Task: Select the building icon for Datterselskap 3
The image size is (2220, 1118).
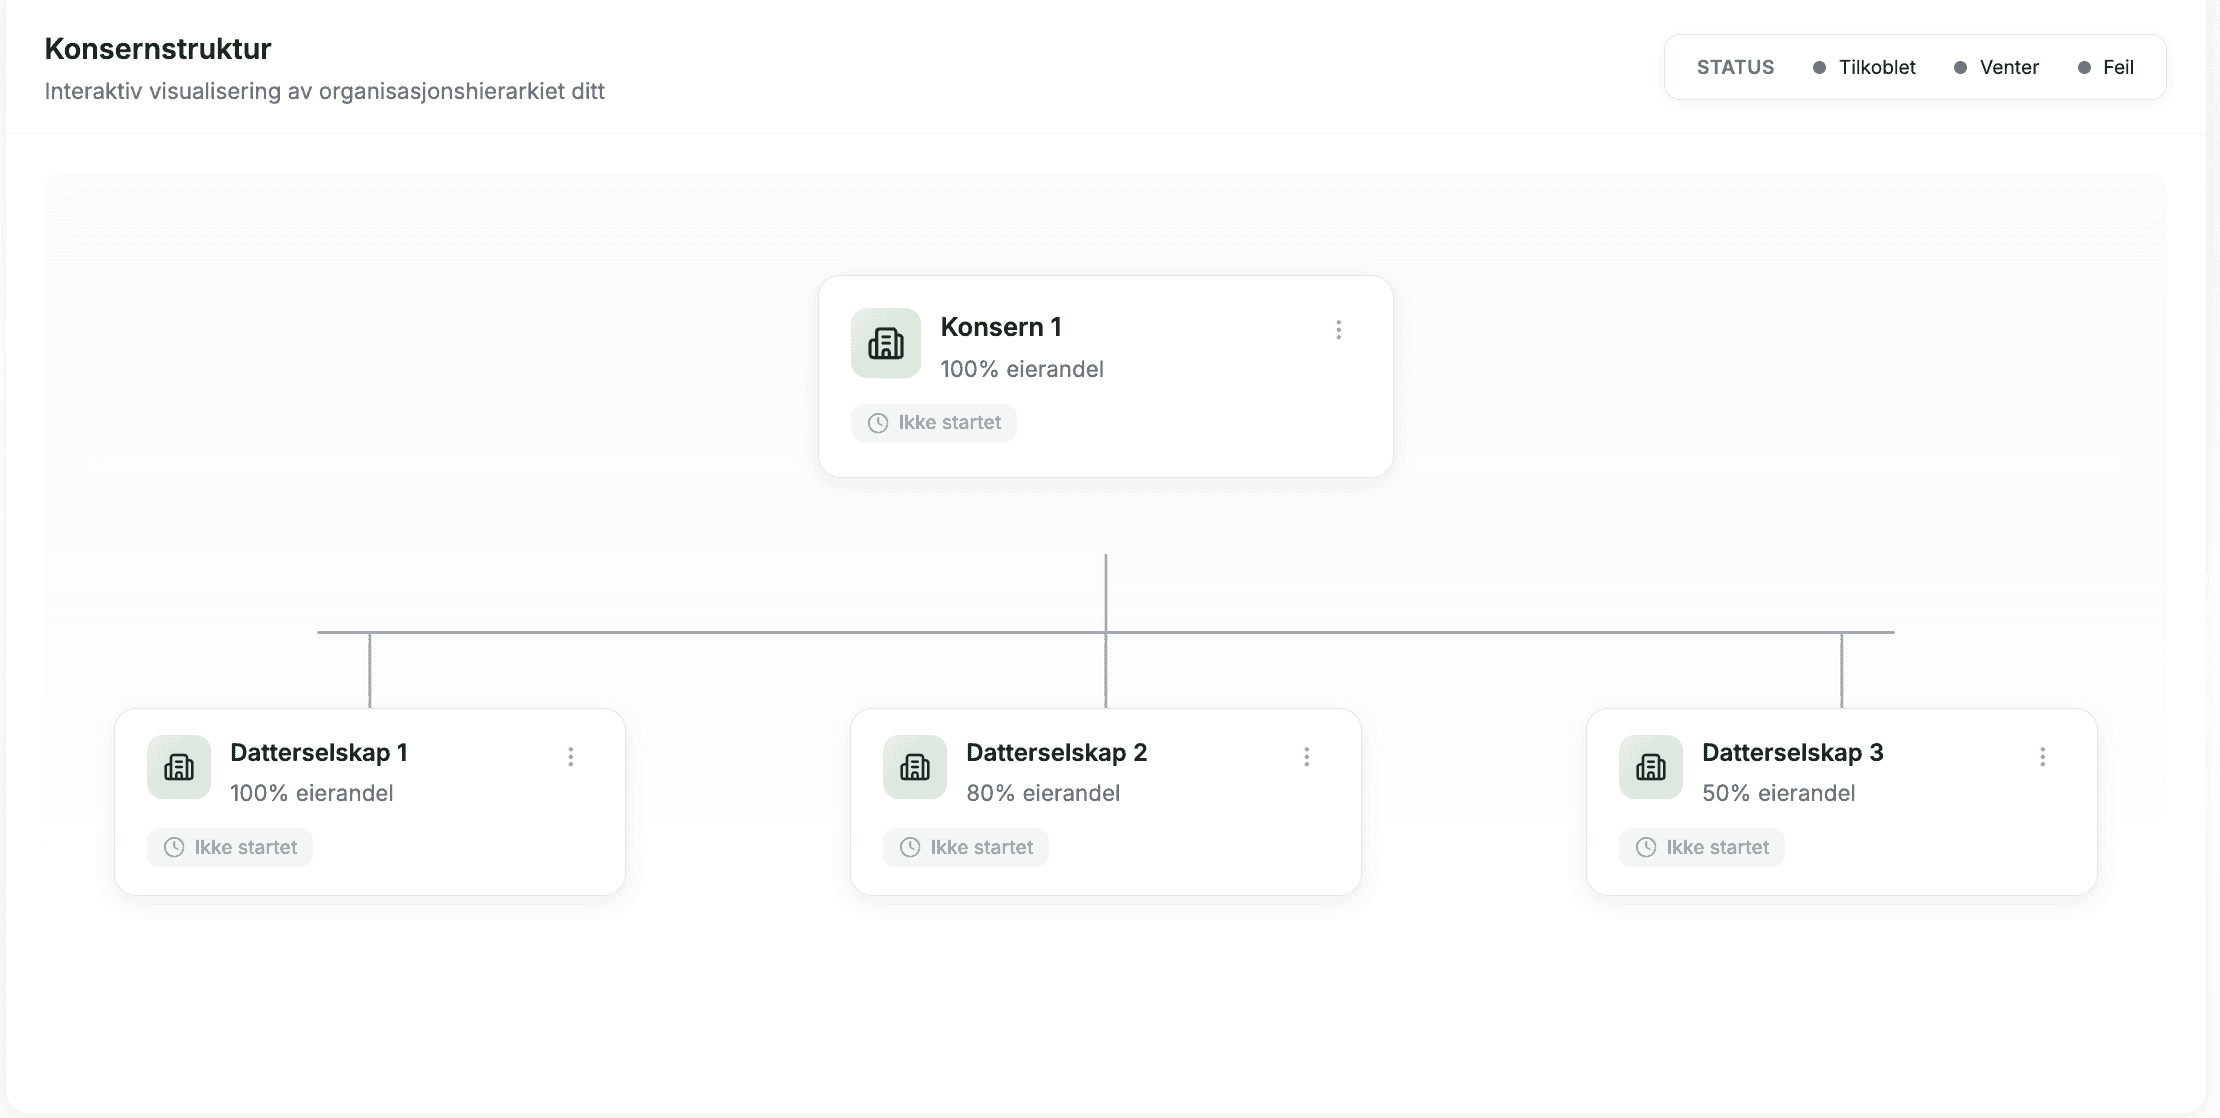Action: [x=1650, y=767]
